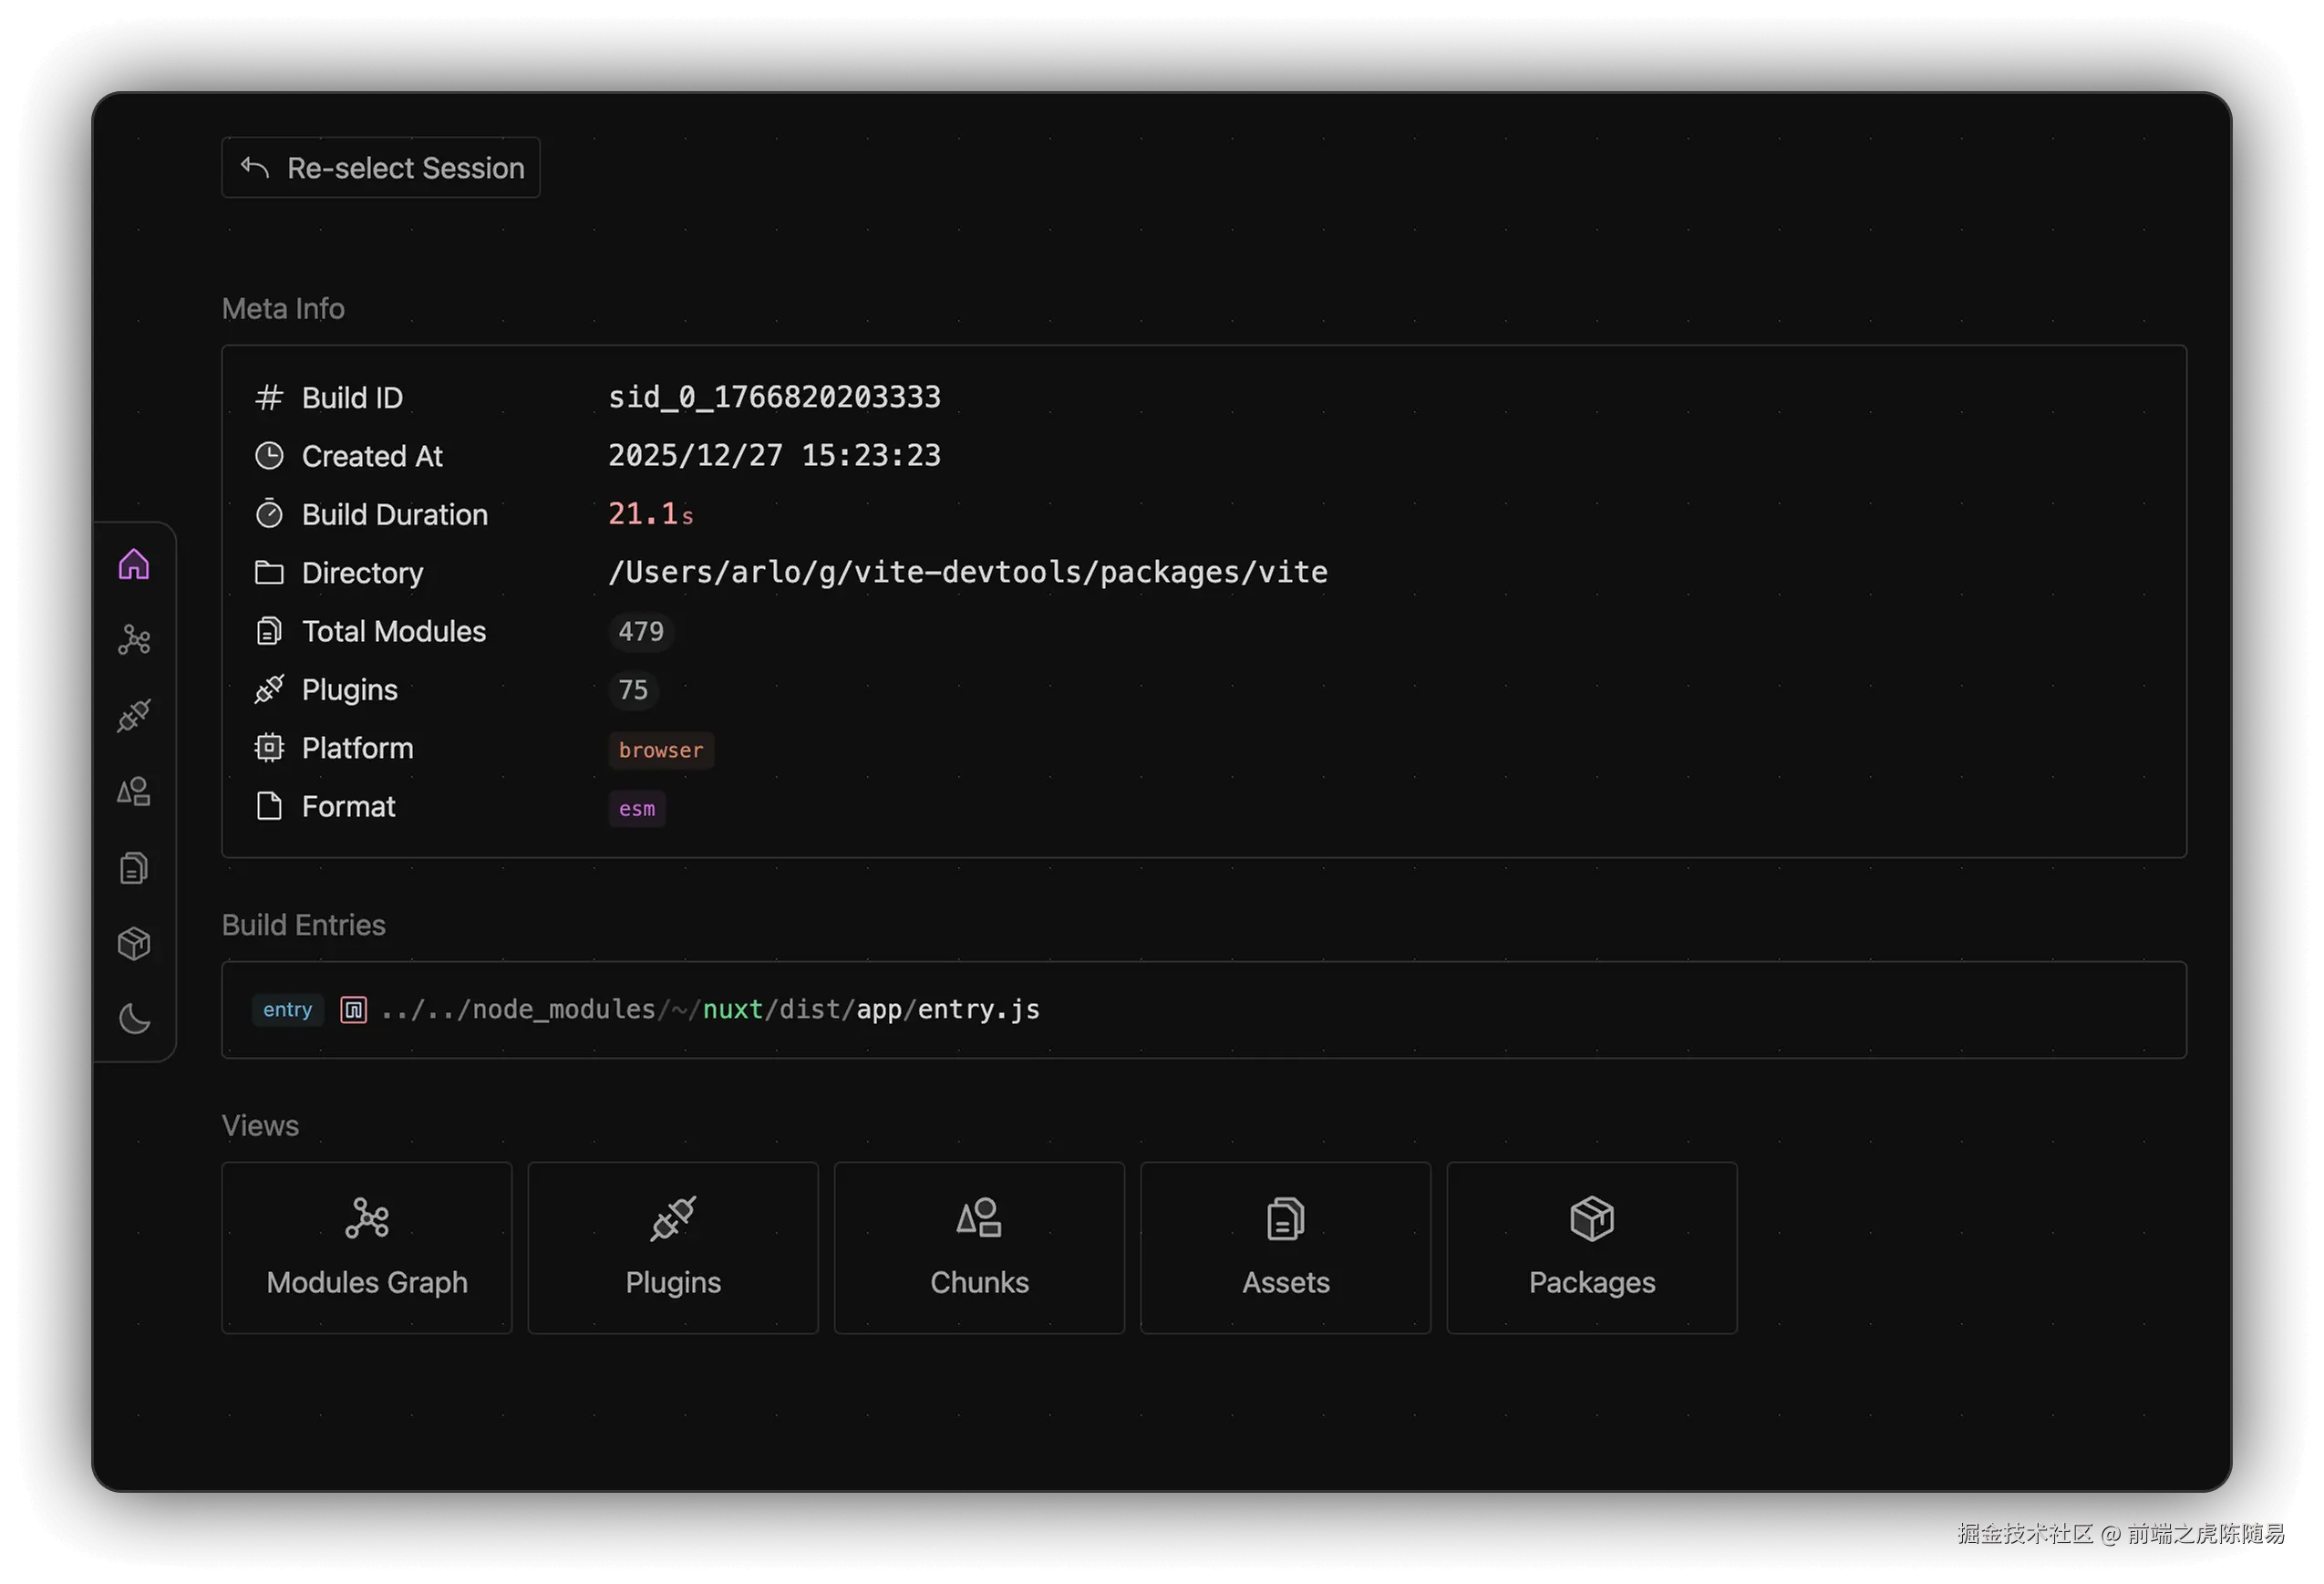
Task: Click the esm format badge
Action: tap(637, 809)
